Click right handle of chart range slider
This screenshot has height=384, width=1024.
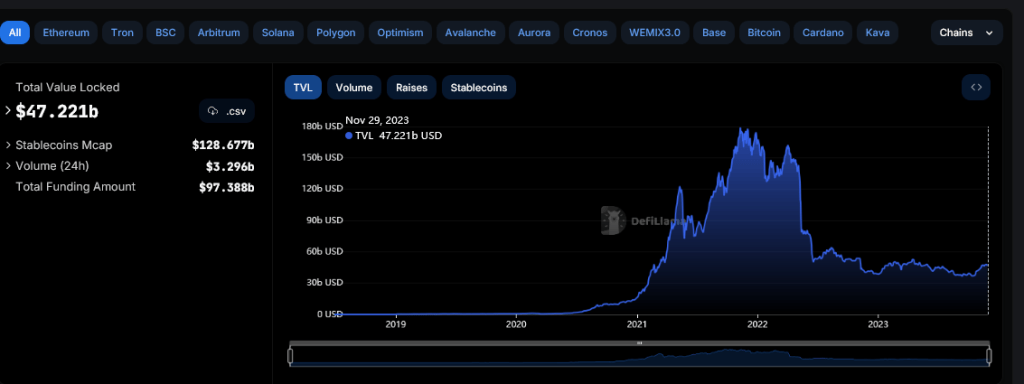click(x=989, y=356)
